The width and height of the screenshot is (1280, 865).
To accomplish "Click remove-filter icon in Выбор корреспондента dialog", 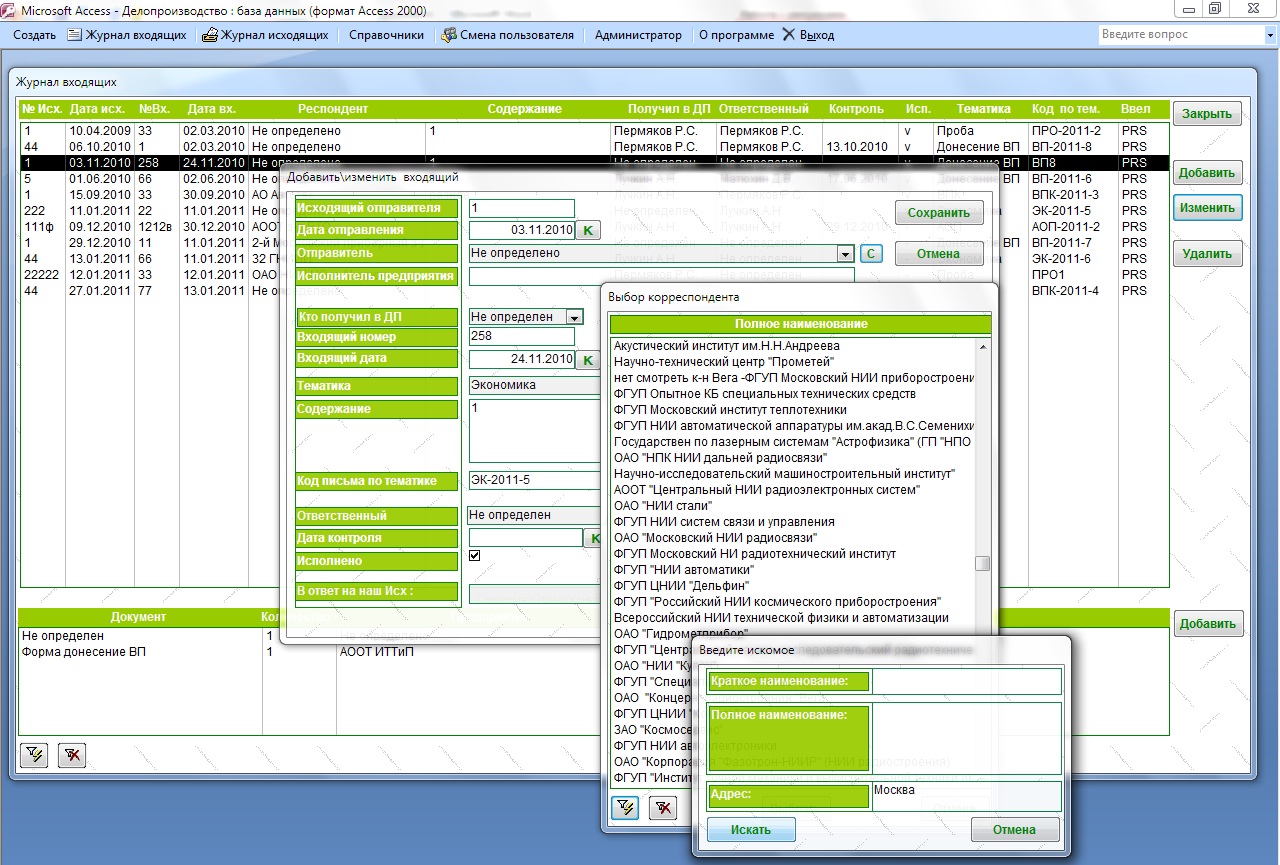I will pos(663,807).
